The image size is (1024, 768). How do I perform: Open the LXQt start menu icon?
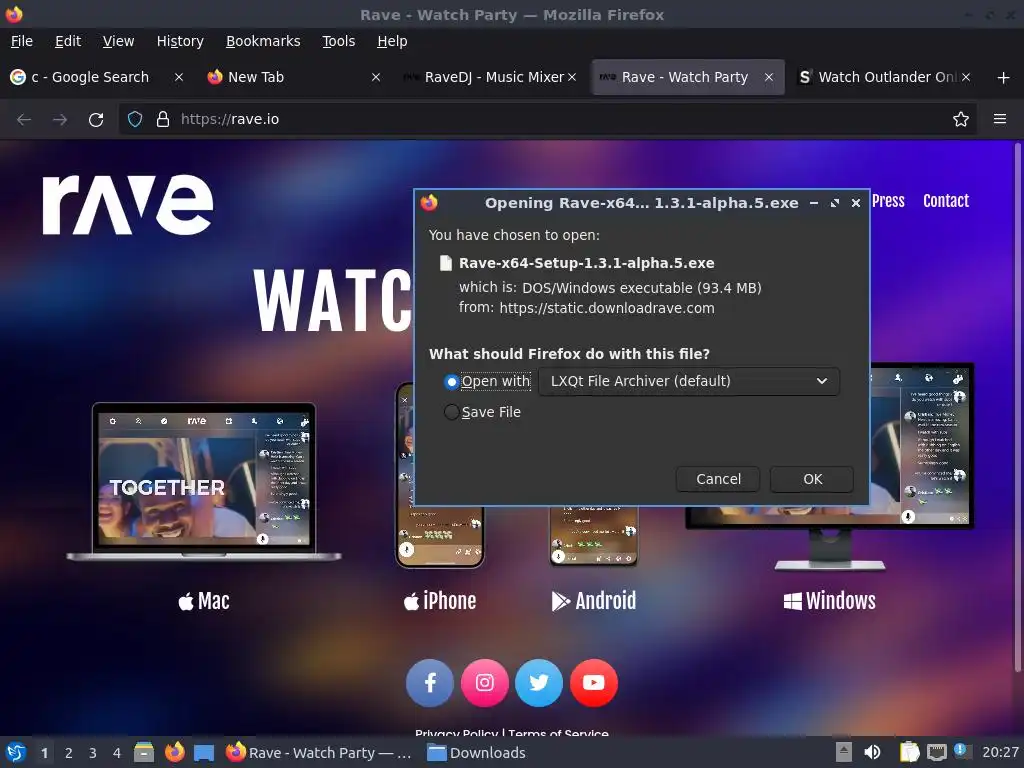(x=16, y=752)
